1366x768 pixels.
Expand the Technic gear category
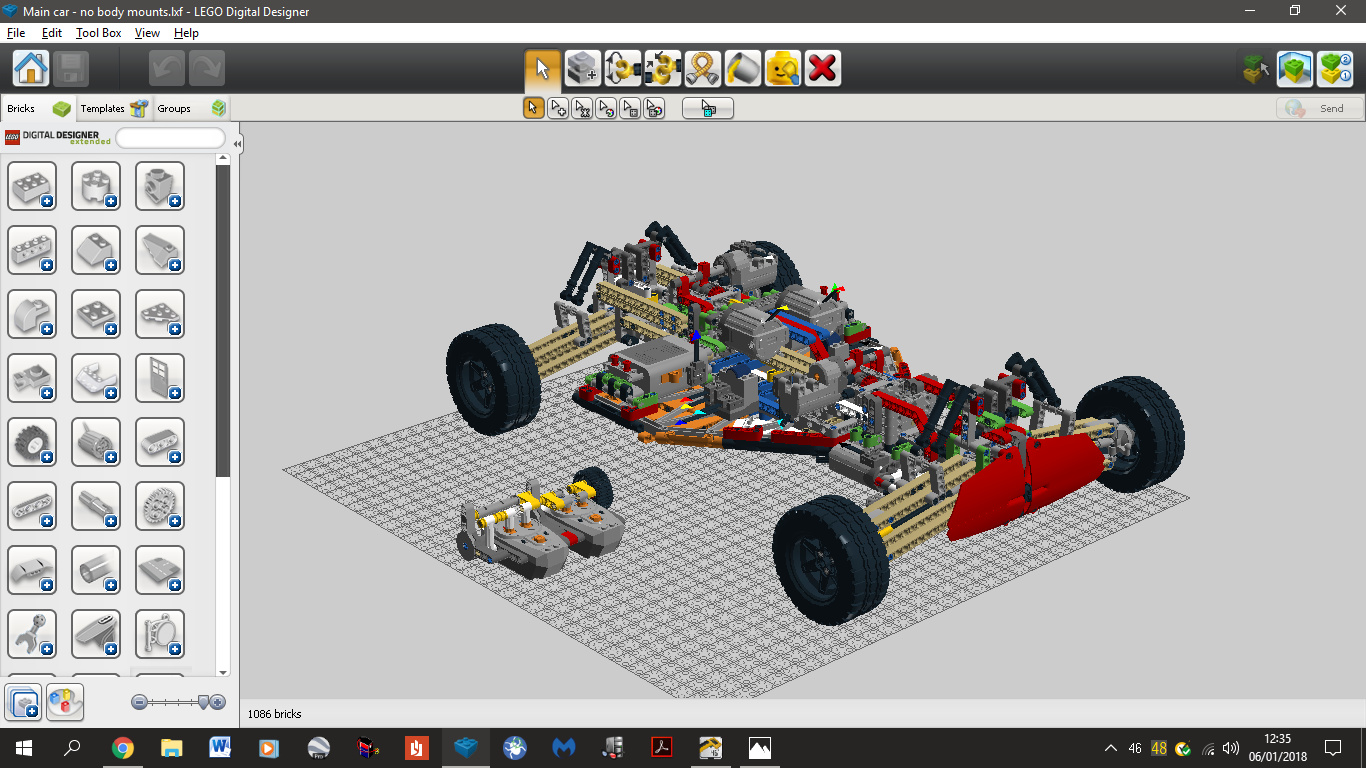coord(160,506)
